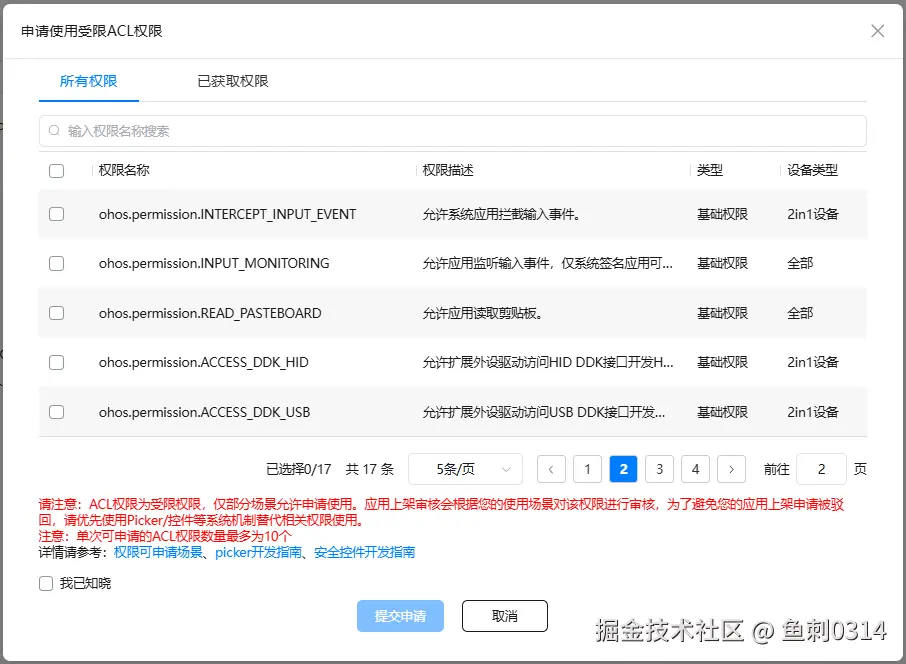Tick the select-all header checkbox
This screenshot has width=906, height=664.
coord(57,170)
